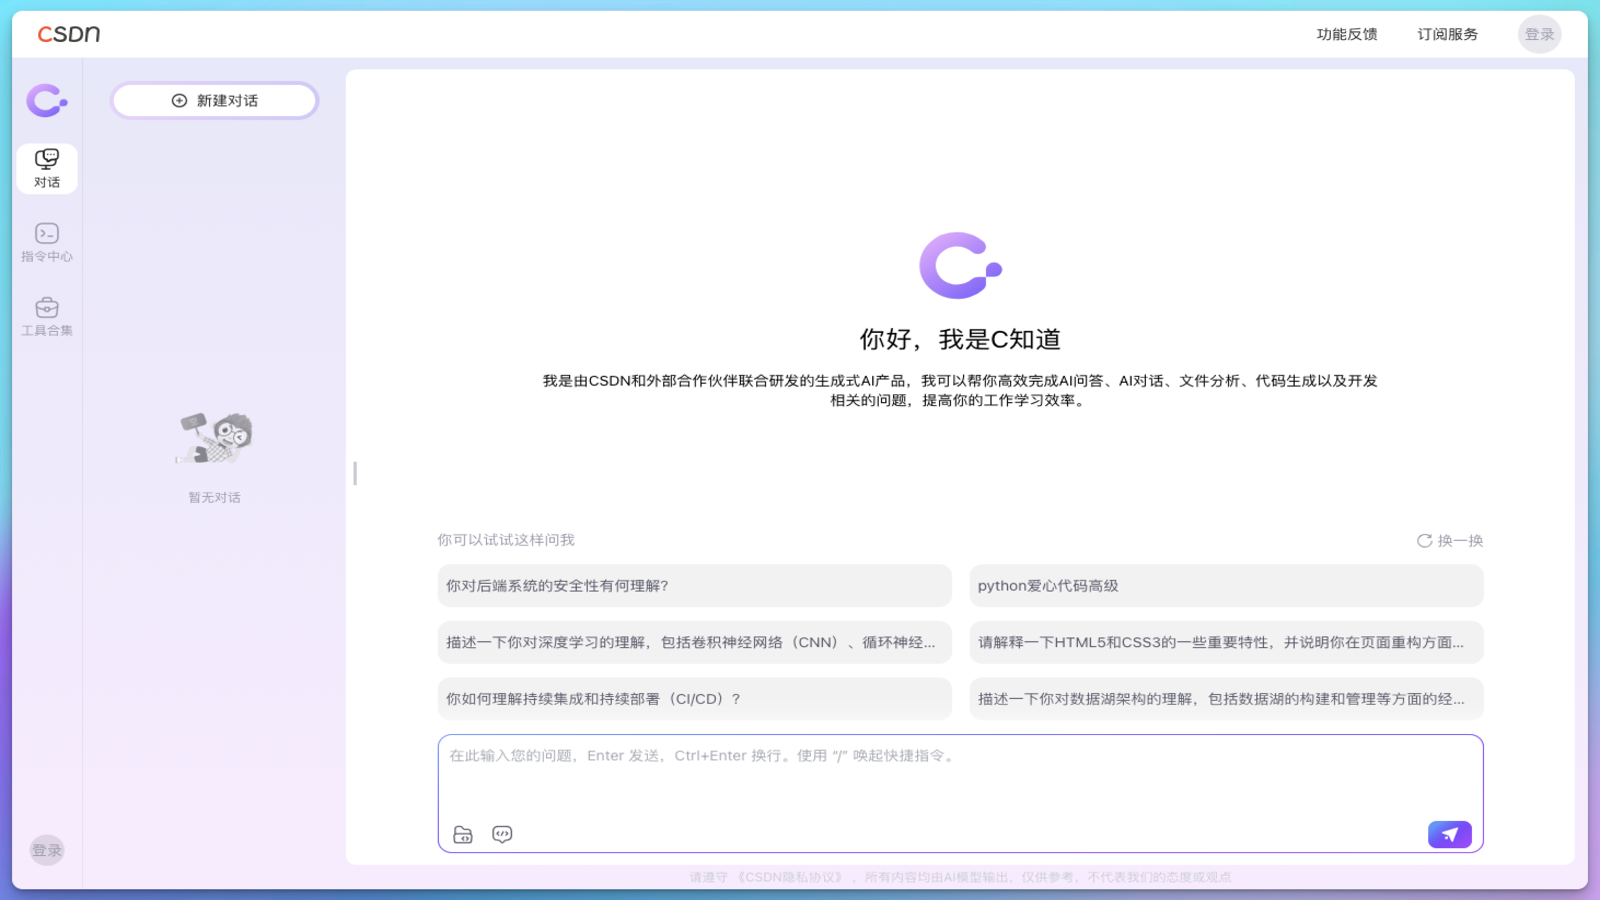
Task: Click the paper plane send icon
Action: (x=1450, y=834)
